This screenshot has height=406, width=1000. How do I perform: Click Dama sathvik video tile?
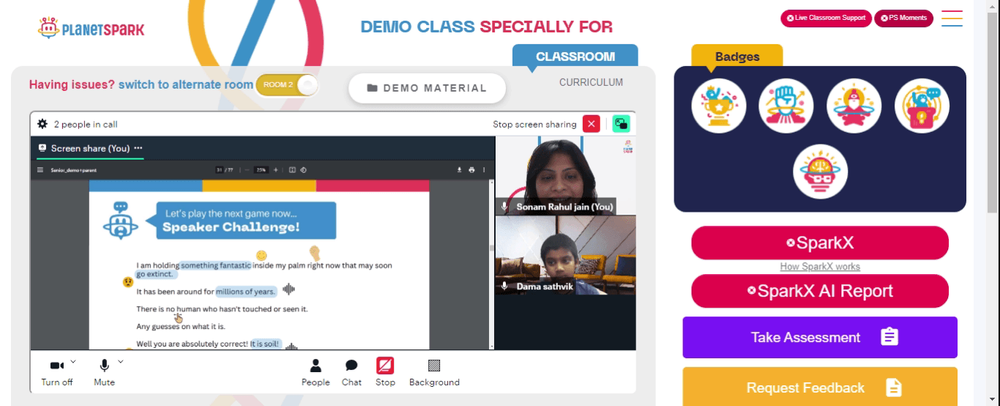[566, 255]
